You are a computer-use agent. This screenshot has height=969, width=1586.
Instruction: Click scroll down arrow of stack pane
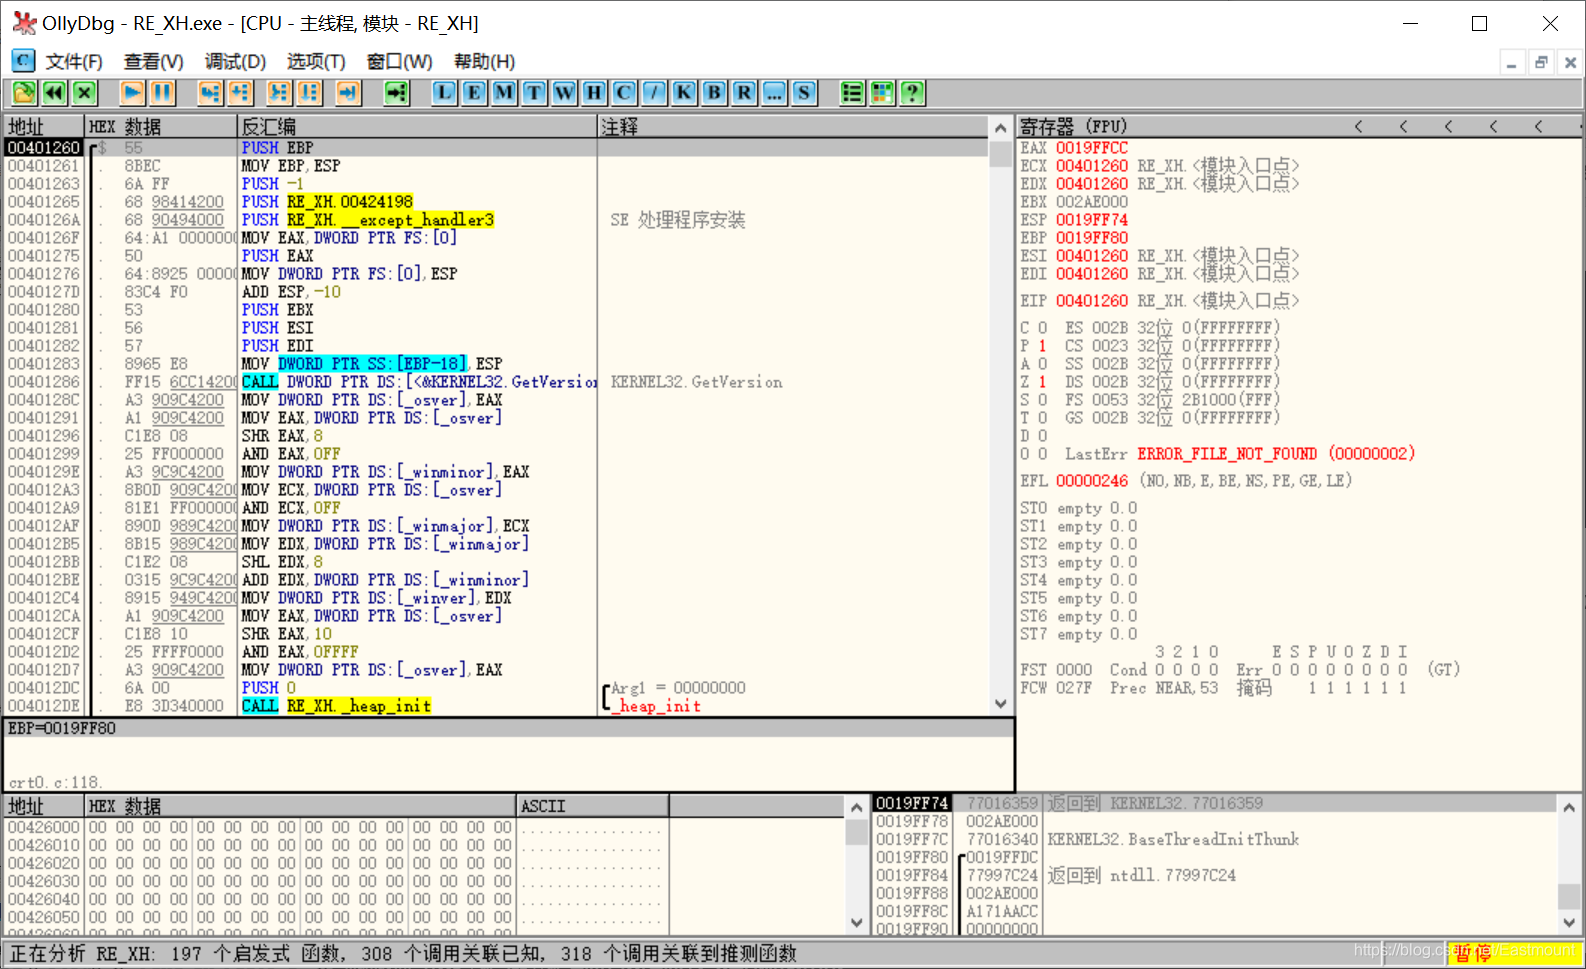click(x=1570, y=924)
